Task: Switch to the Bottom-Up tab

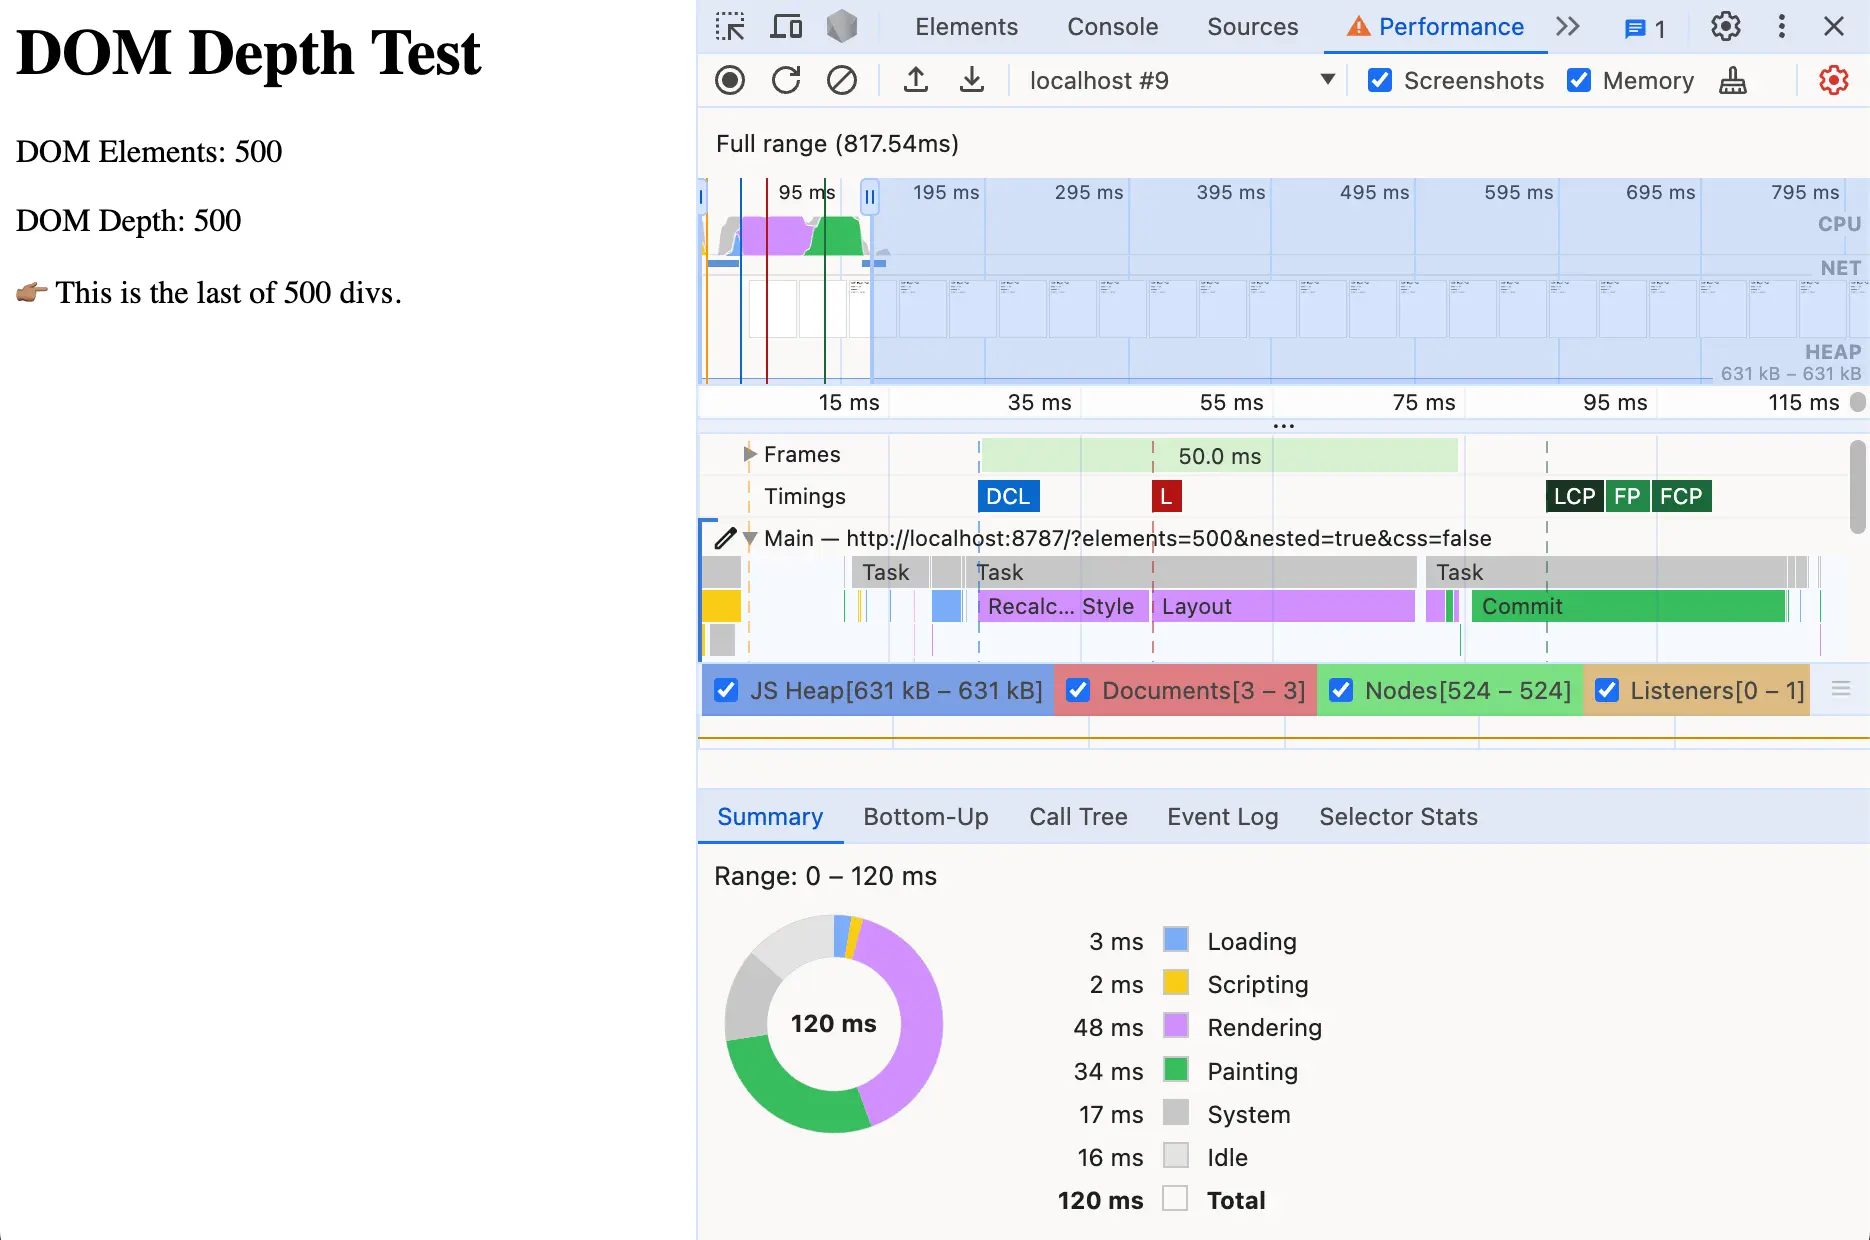Action: click(x=925, y=817)
